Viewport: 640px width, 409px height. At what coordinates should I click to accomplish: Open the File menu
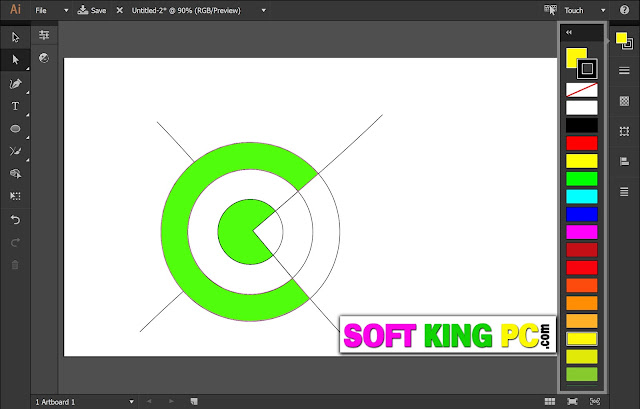click(x=41, y=10)
